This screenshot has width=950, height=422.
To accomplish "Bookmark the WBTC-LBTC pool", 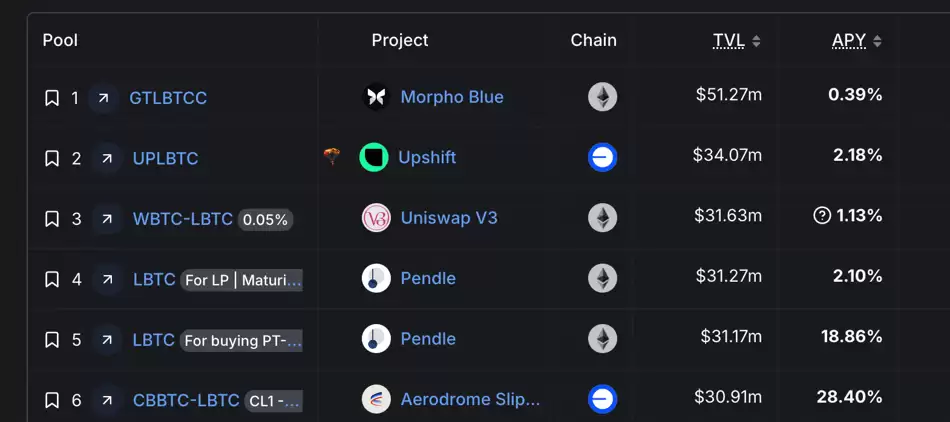I will click(52, 219).
